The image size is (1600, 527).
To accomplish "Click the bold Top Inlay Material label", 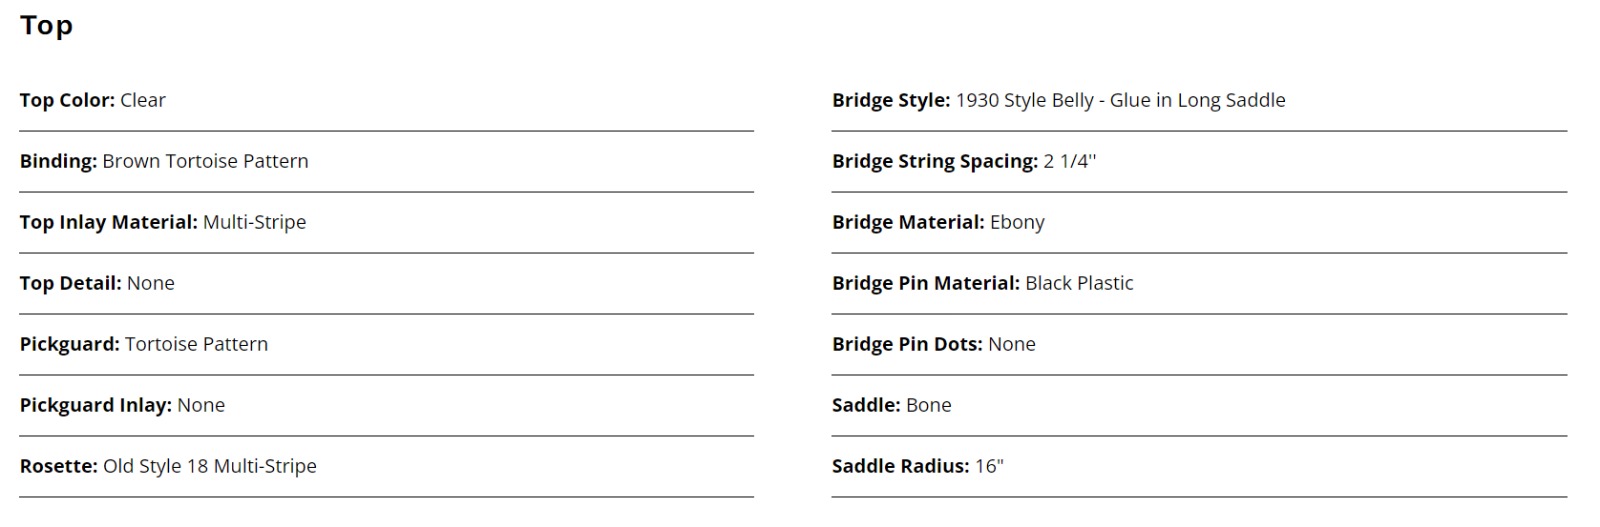I will (109, 222).
